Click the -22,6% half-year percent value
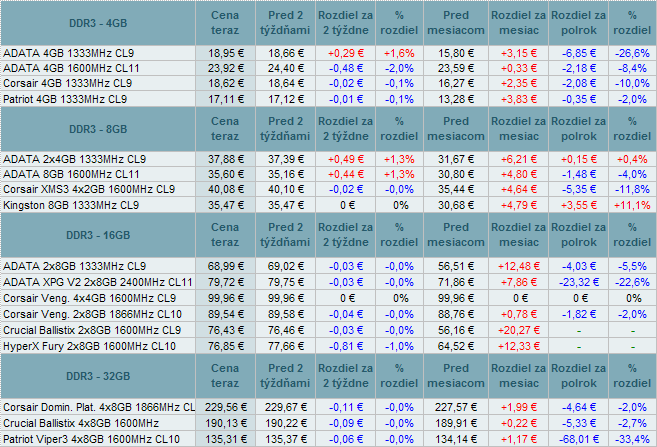Screen dimensions: 657x447 tap(632, 282)
